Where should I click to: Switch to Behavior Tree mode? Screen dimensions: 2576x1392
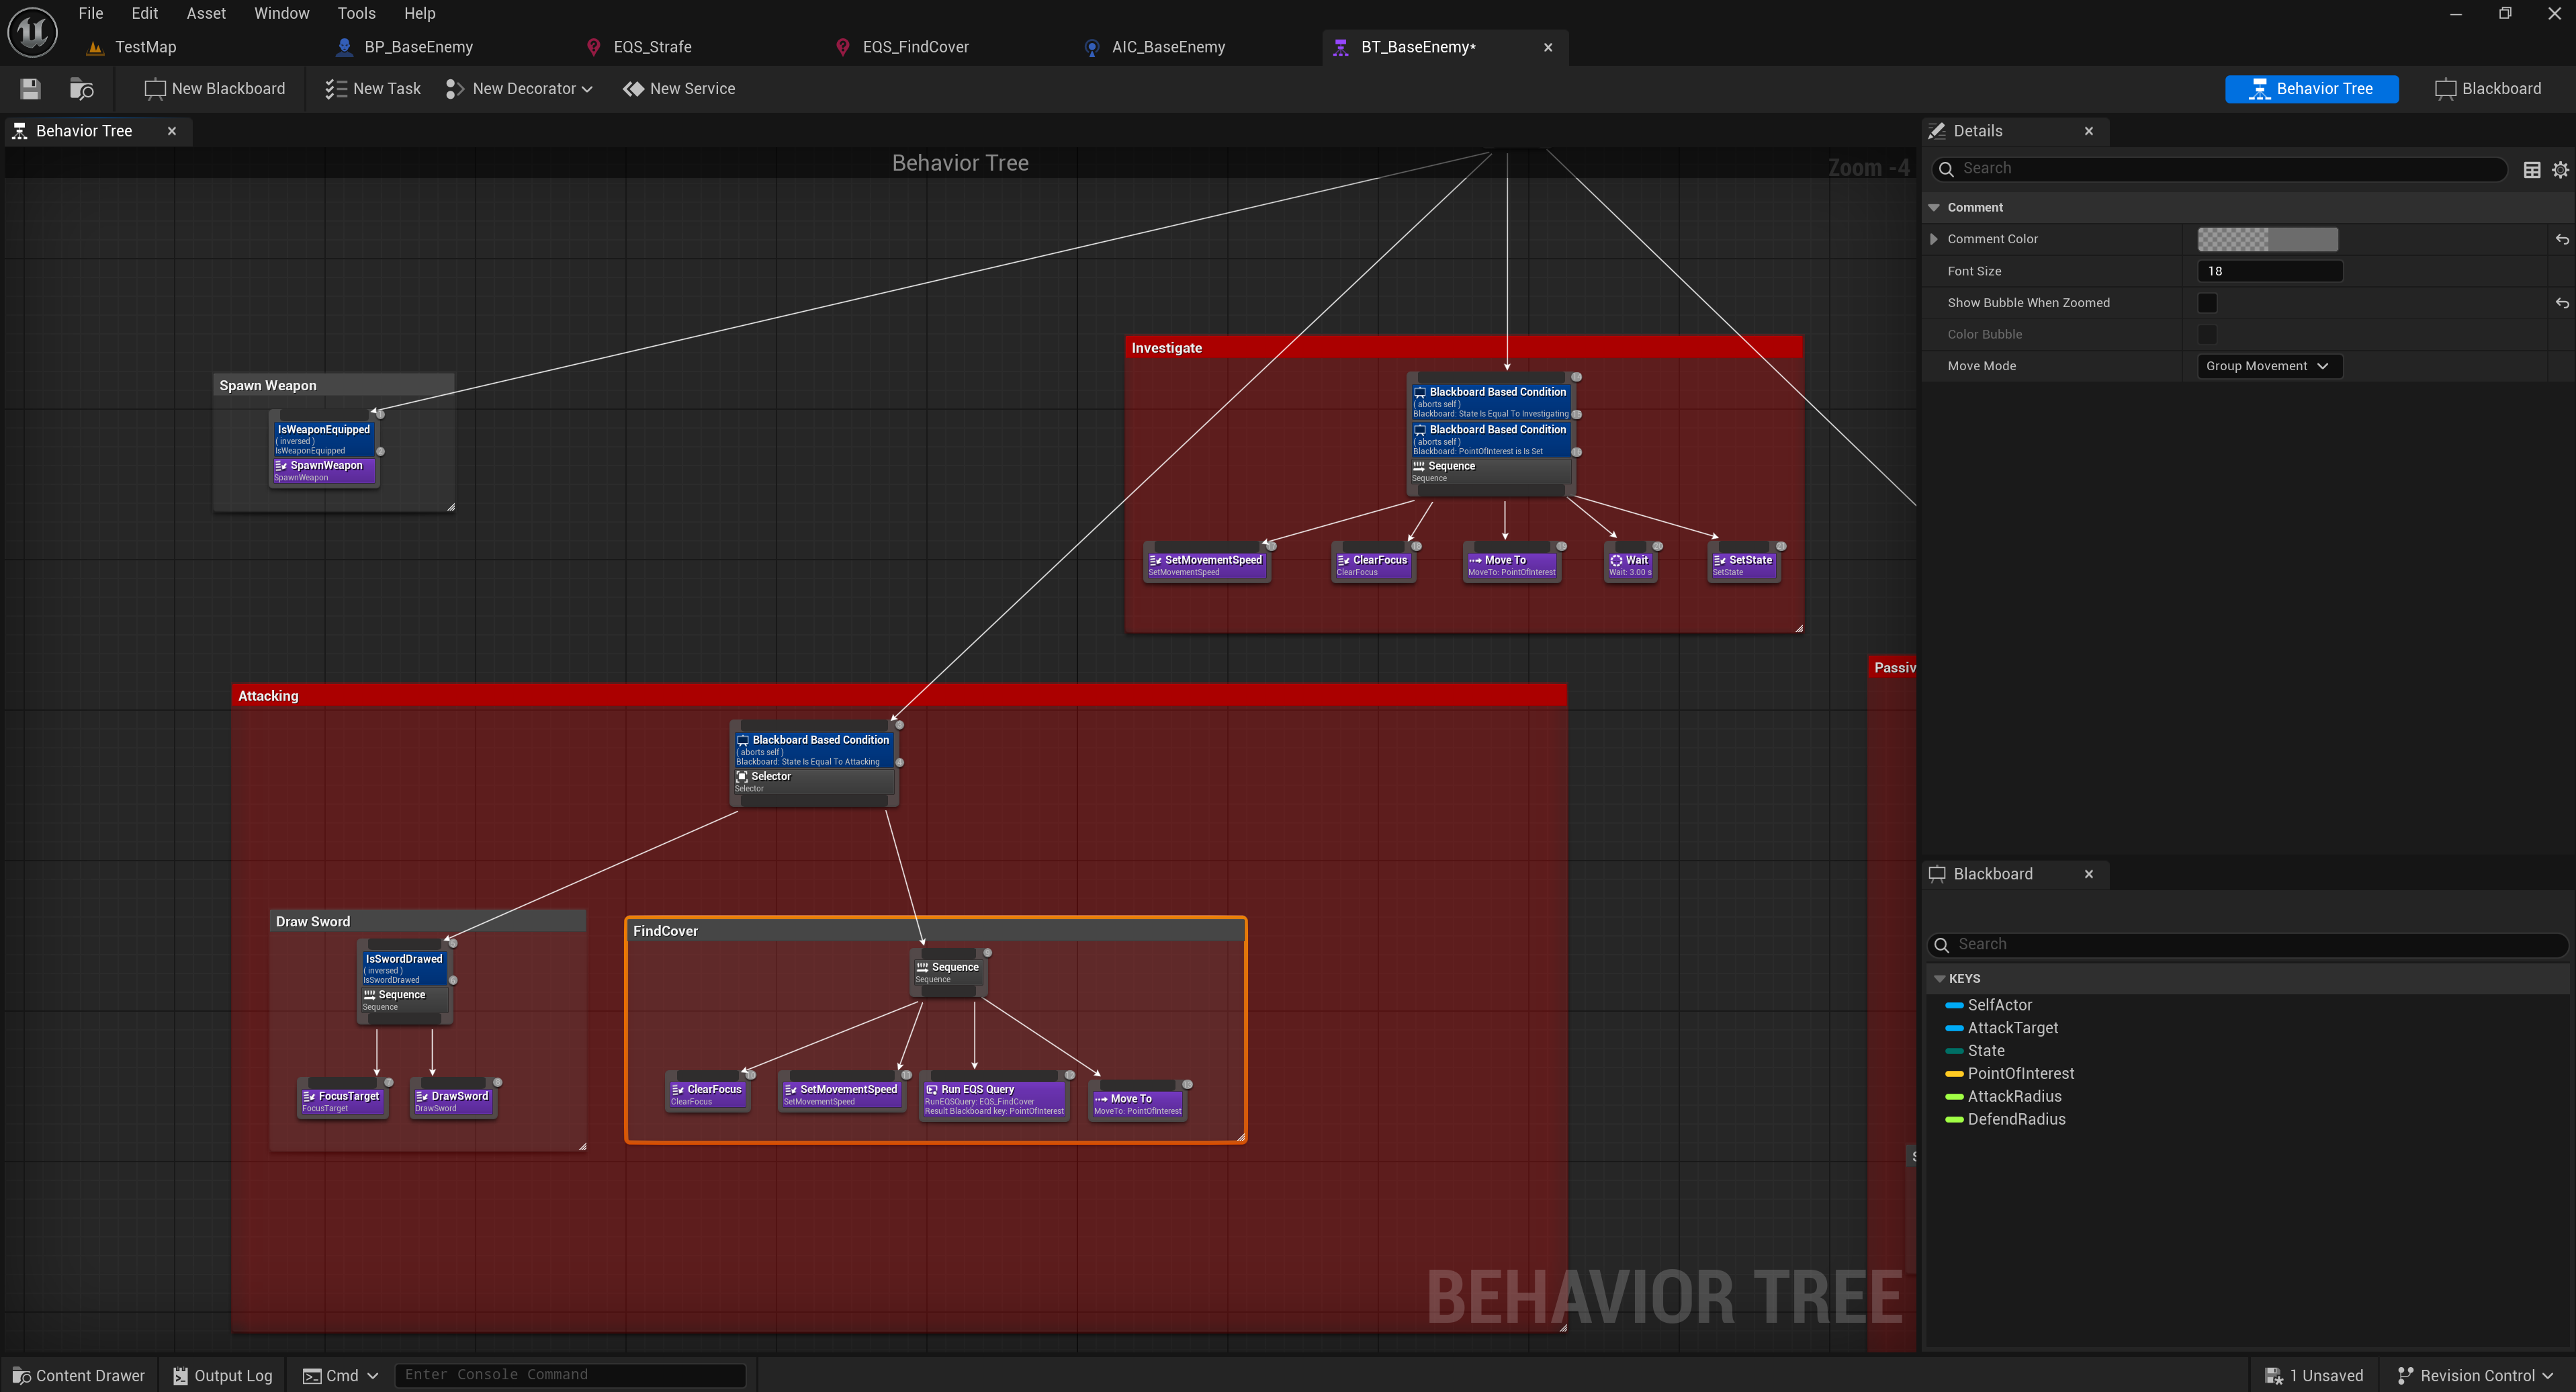(2311, 89)
